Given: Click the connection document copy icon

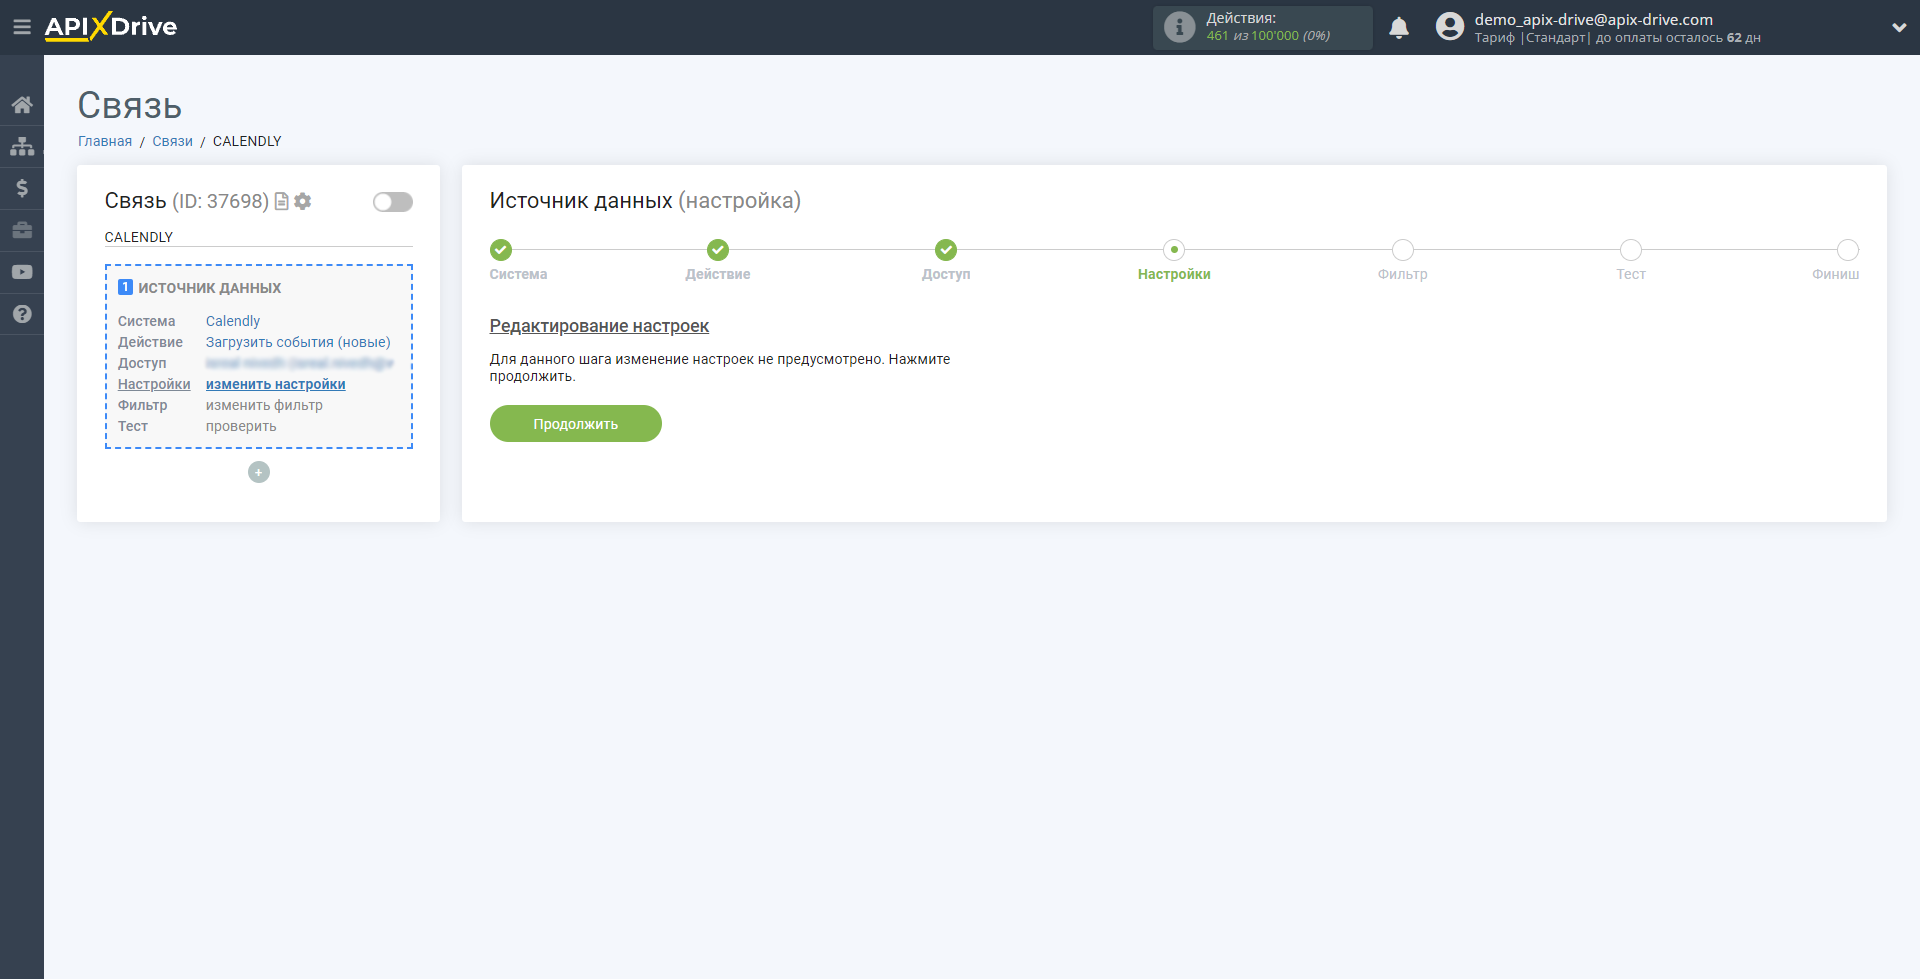Looking at the screenshot, I should click(282, 201).
